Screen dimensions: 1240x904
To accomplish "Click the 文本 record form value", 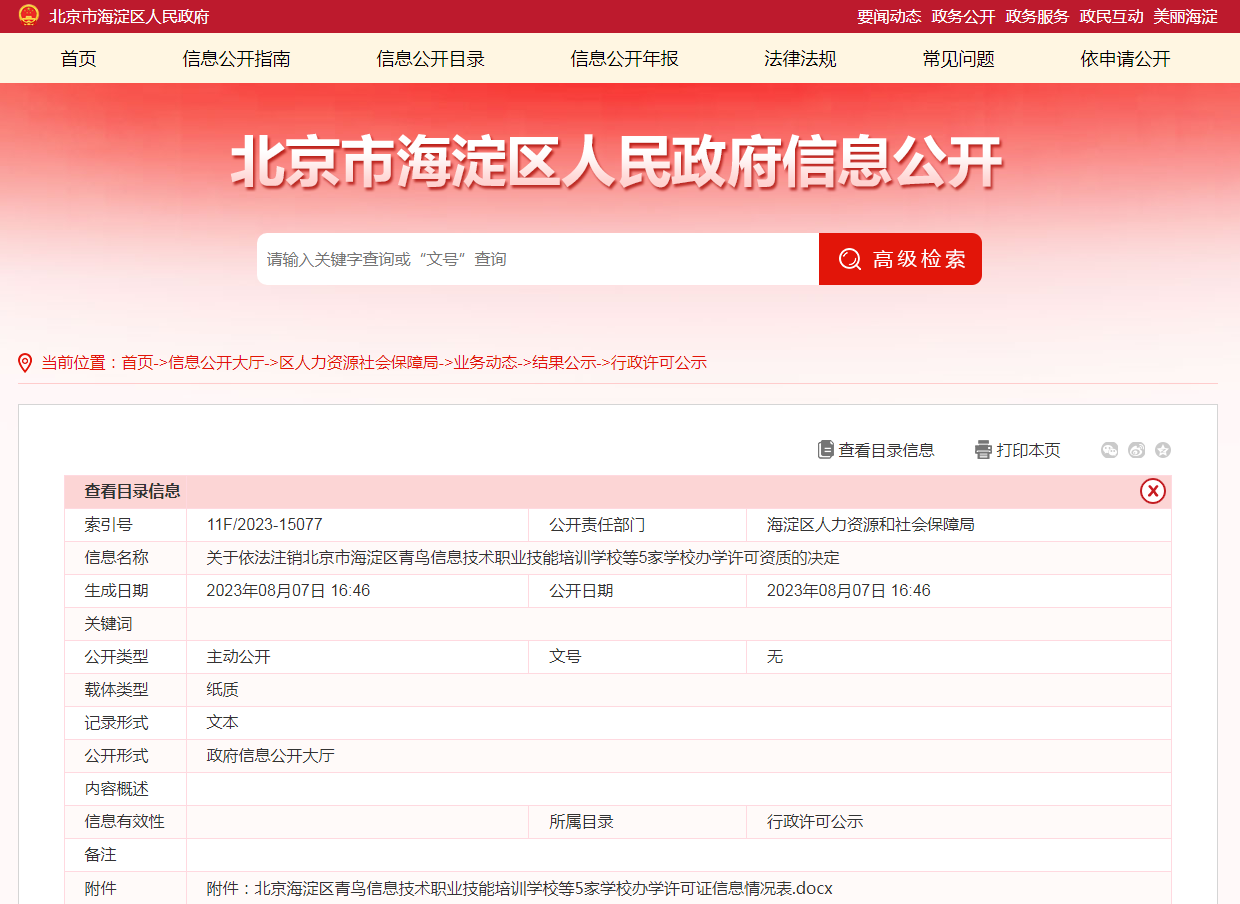I will point(222,722).
